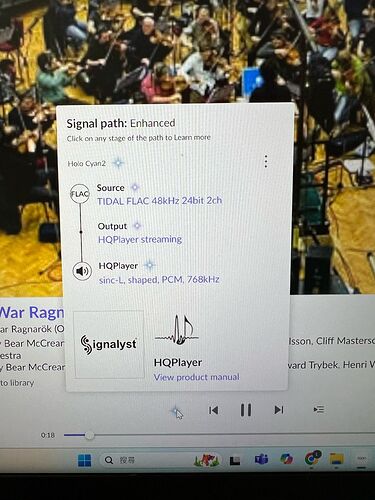The image size is (375, 500).
Task: Open the Windows Start menu
Action: [84, 460]
